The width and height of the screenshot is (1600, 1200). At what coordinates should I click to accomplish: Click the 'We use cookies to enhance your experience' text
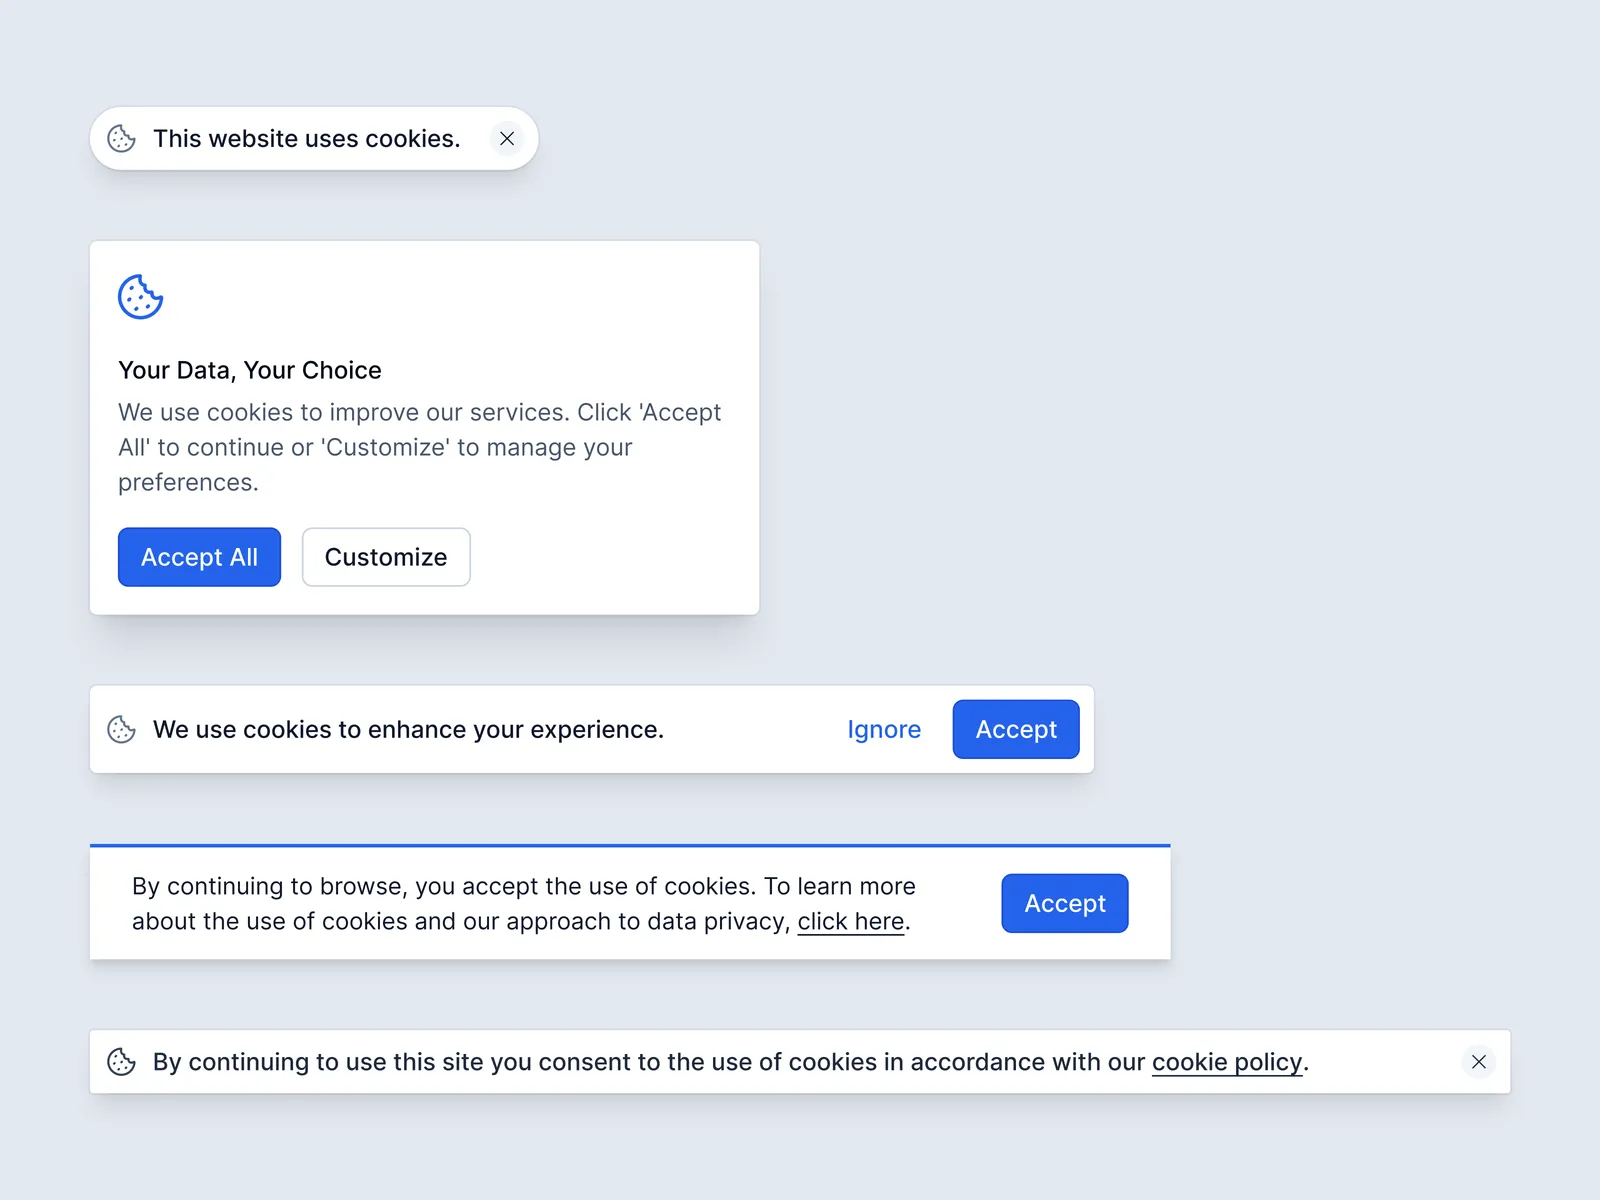click(x=408, y=729)
